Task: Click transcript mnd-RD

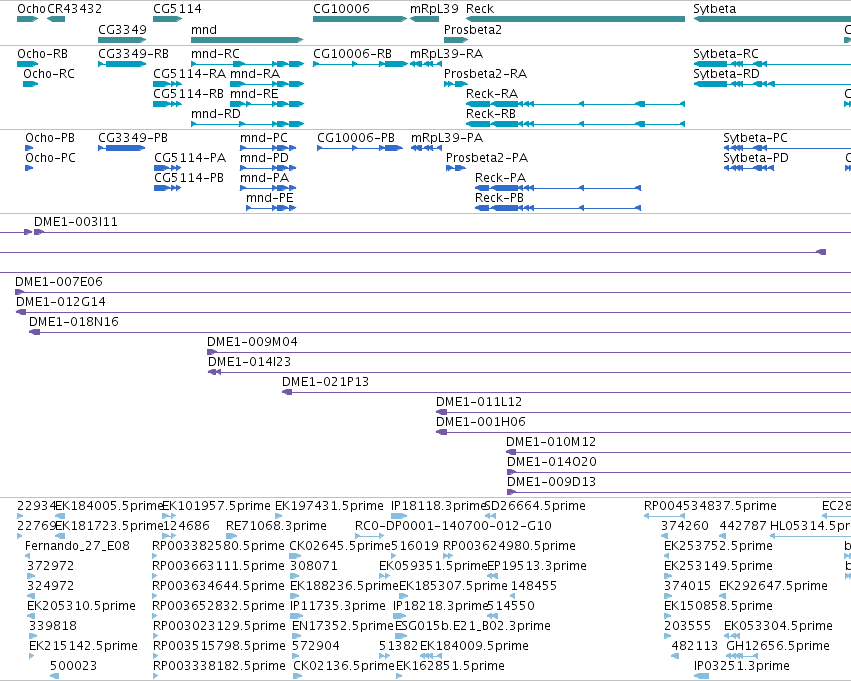Action: click(x=247, y=124)
